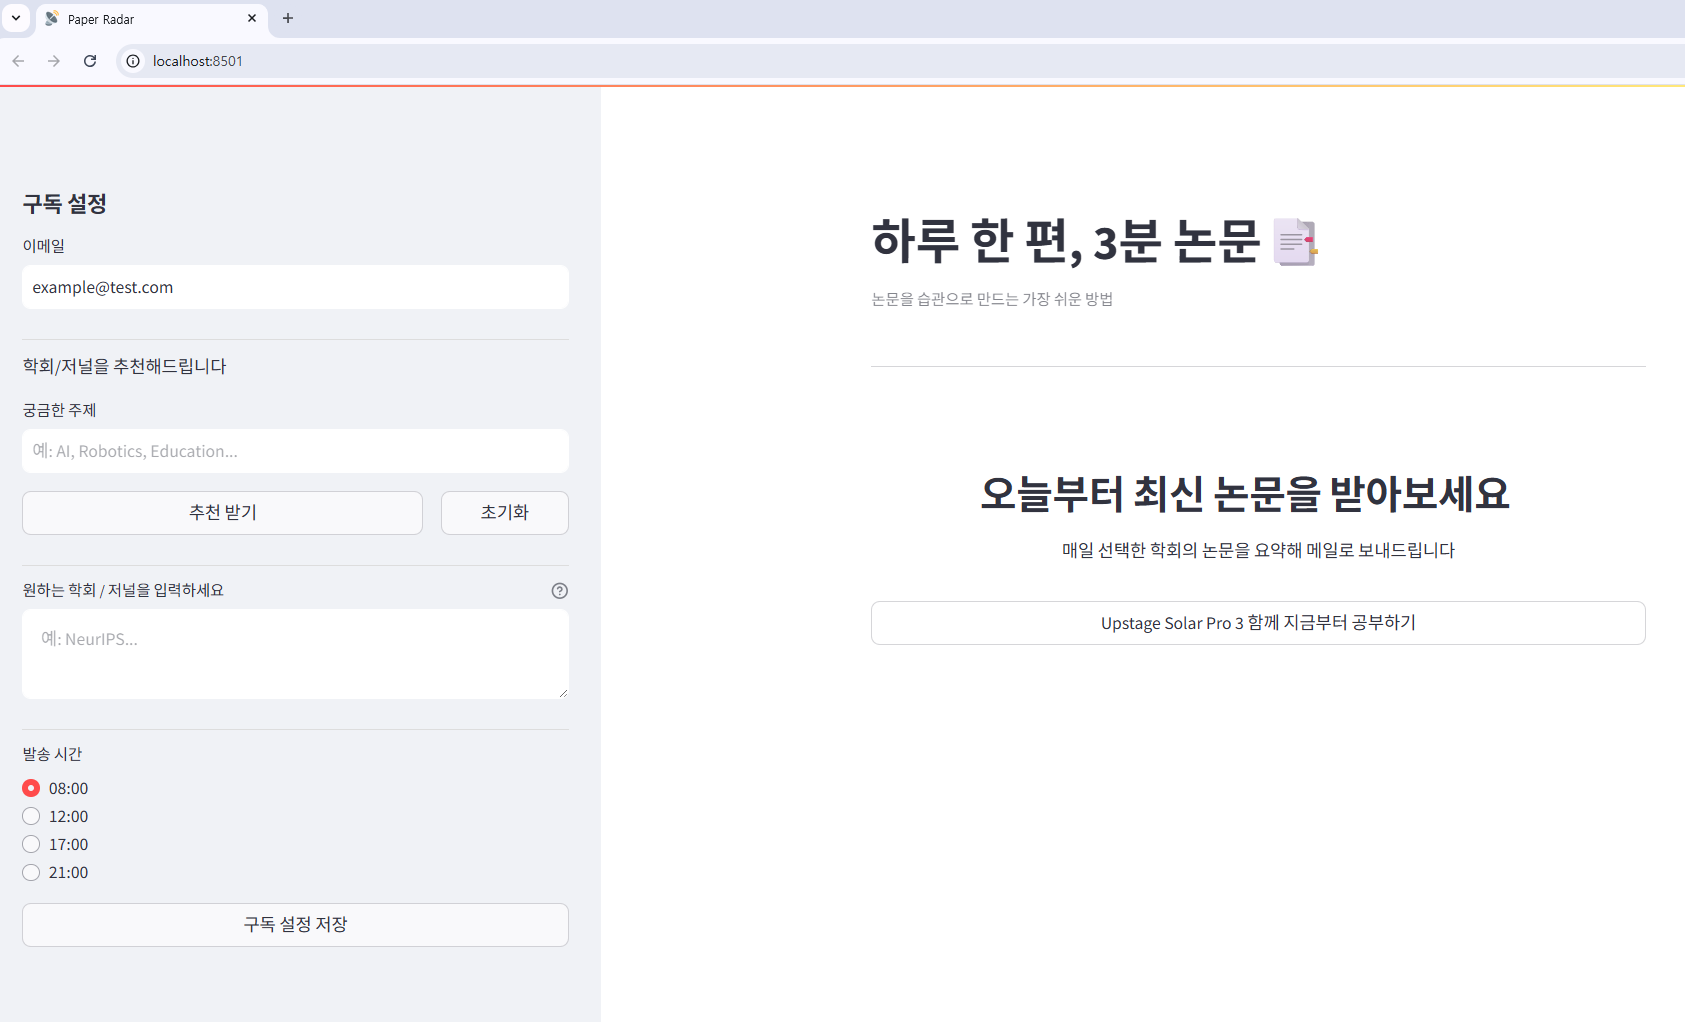Go forward using the browser forward arrow
Screen dimensions: 1685x1022
coord(54,61)
